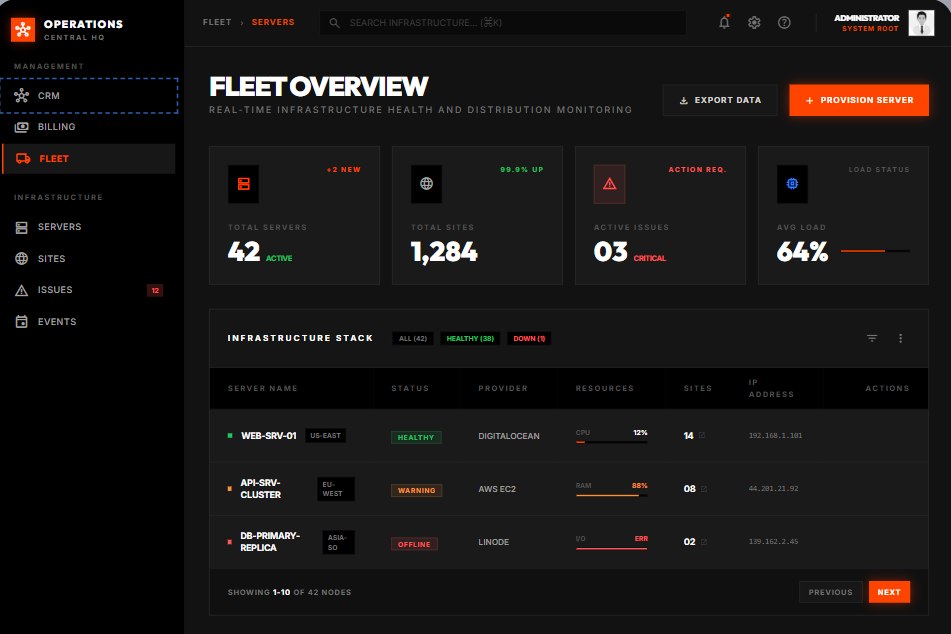Click the Previous page button
951x634 pixels.
[830, 592]
